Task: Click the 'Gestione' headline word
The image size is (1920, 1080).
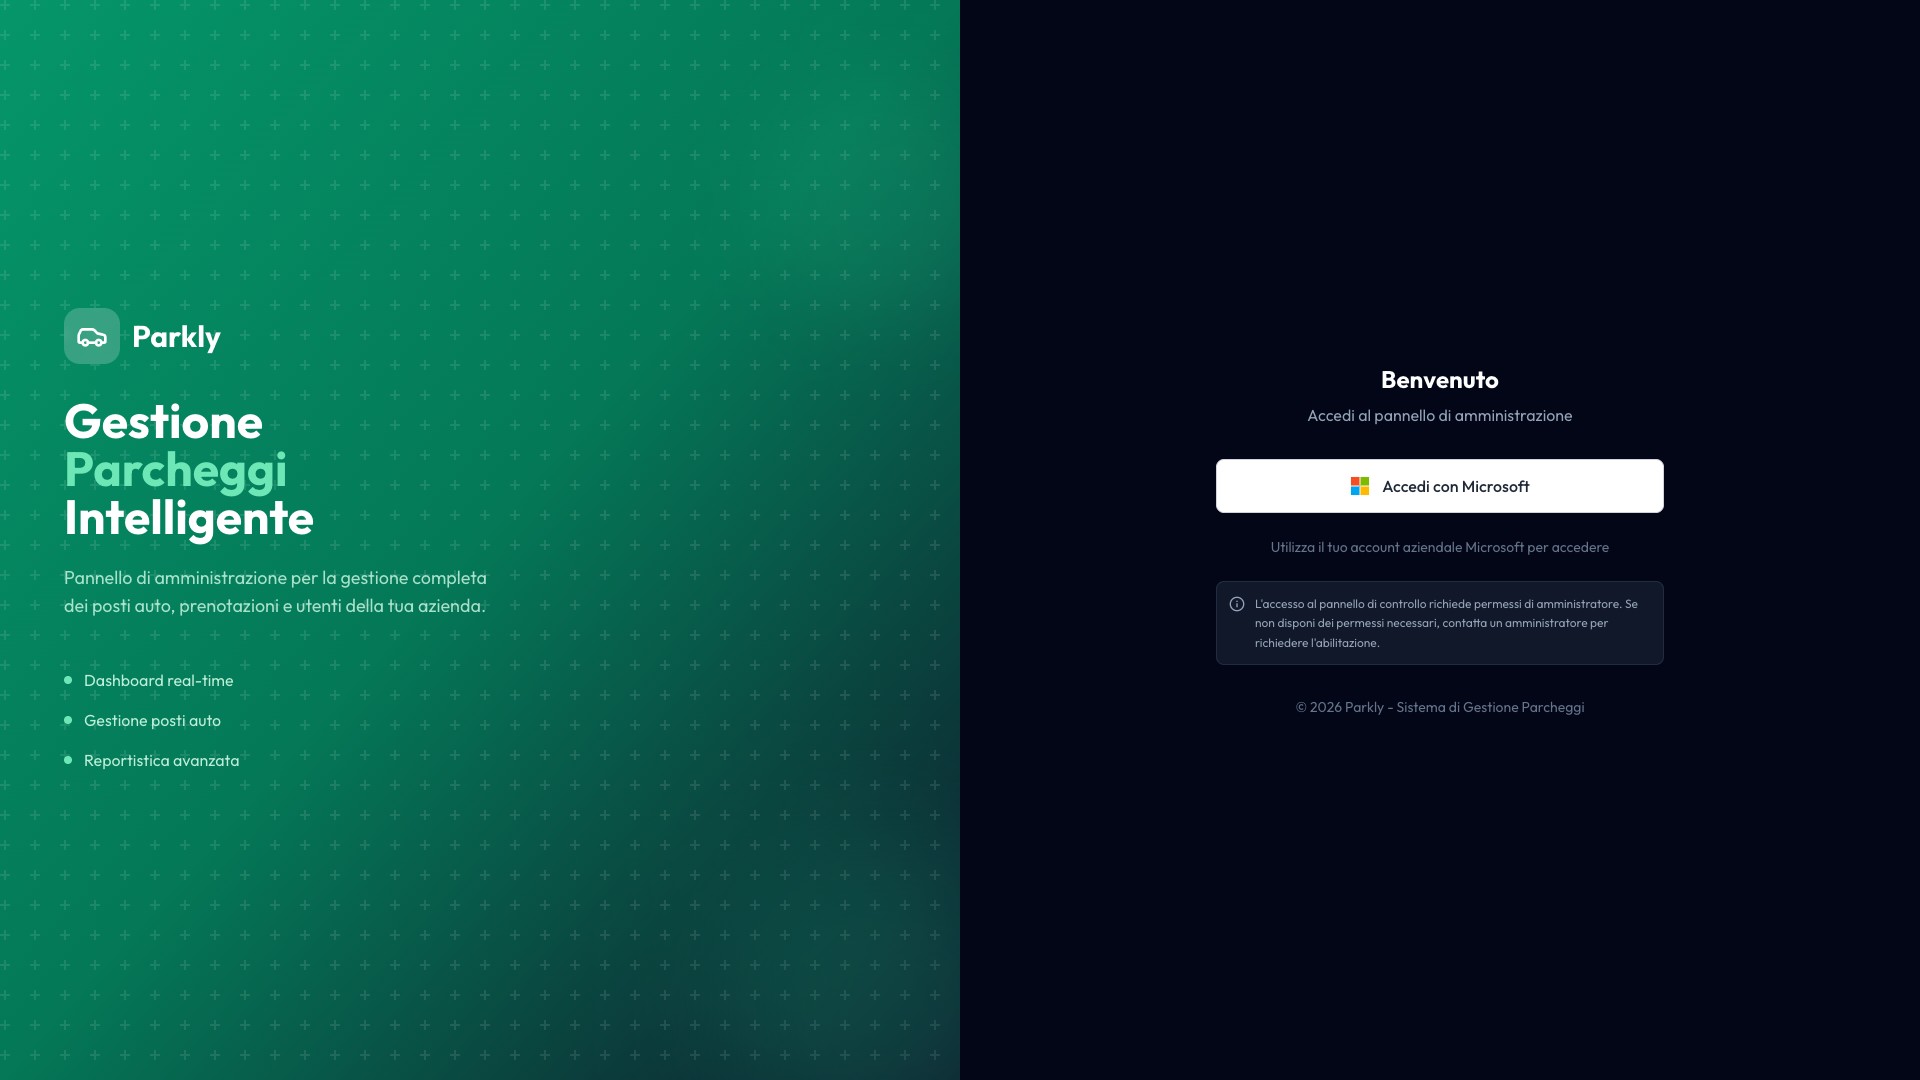Action: point(163,422)
